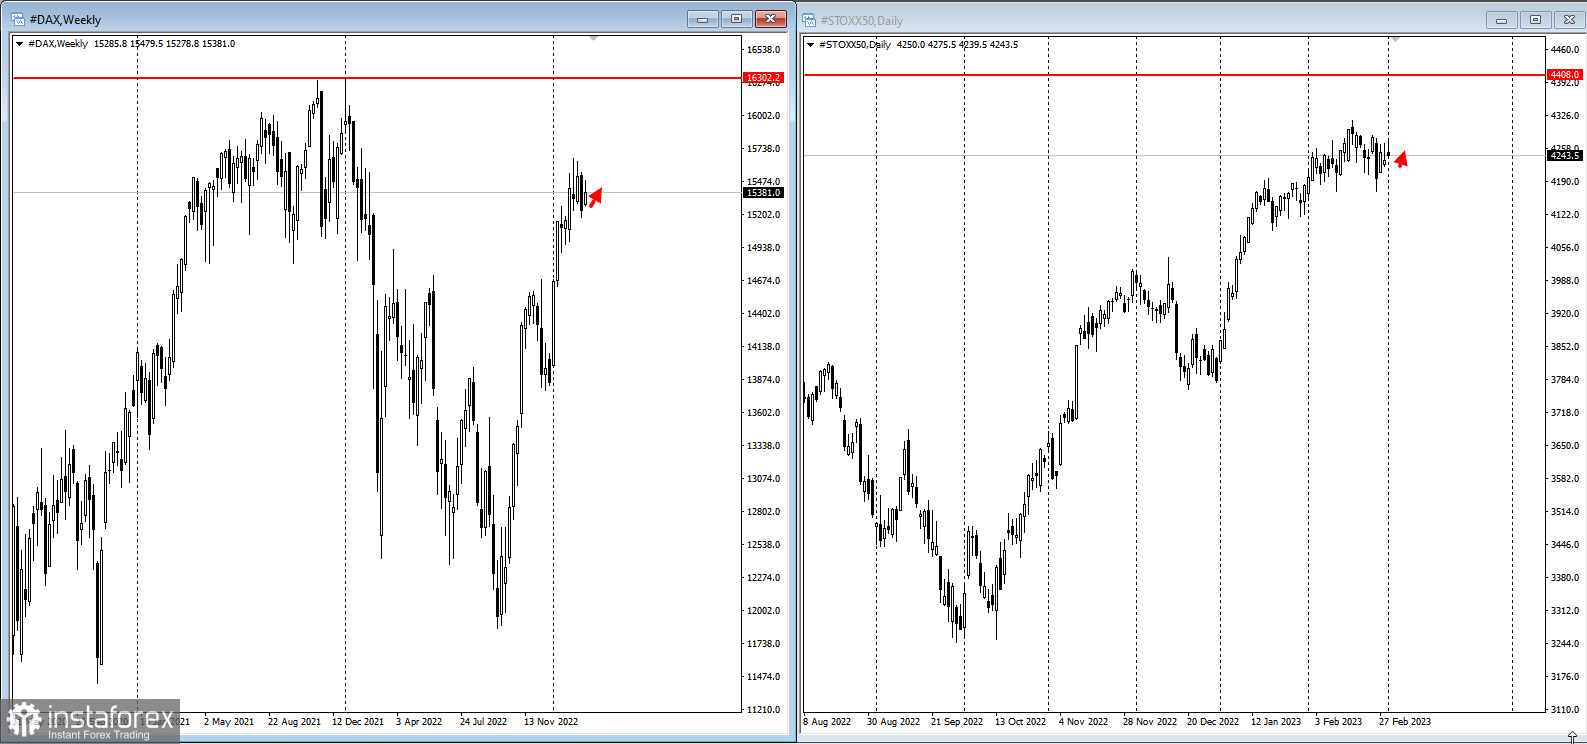Click the 3244.0 price scale label
Viewport: 1587px width, 744px height.
pyautogui.click(x=1564, y=644)
